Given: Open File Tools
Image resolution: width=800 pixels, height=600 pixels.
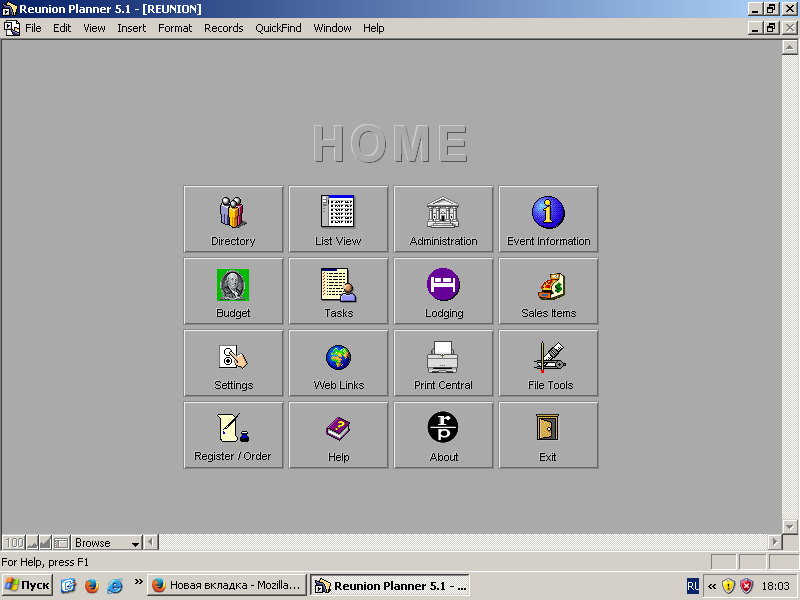Looking at the screenshot, I should click(x=548, y=363).
